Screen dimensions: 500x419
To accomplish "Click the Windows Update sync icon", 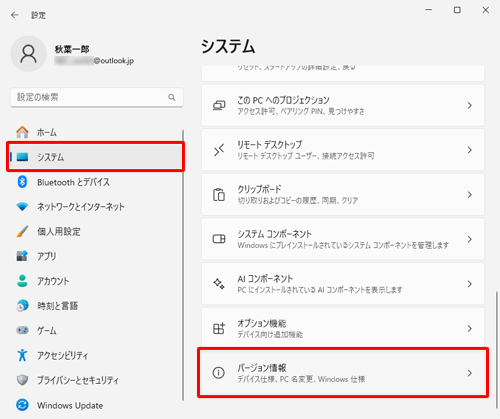I will click(22, 405).
